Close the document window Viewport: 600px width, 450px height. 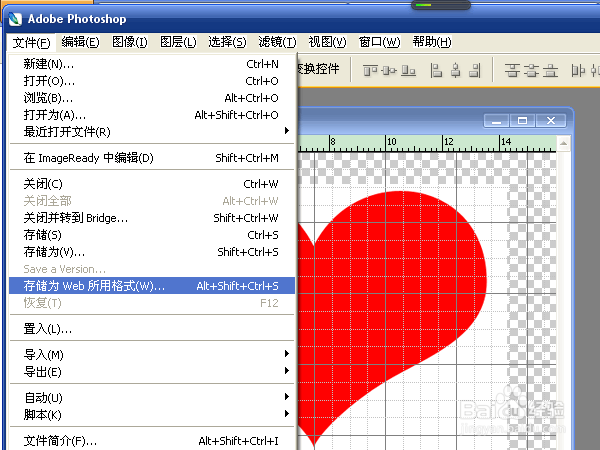click(551, 121)
